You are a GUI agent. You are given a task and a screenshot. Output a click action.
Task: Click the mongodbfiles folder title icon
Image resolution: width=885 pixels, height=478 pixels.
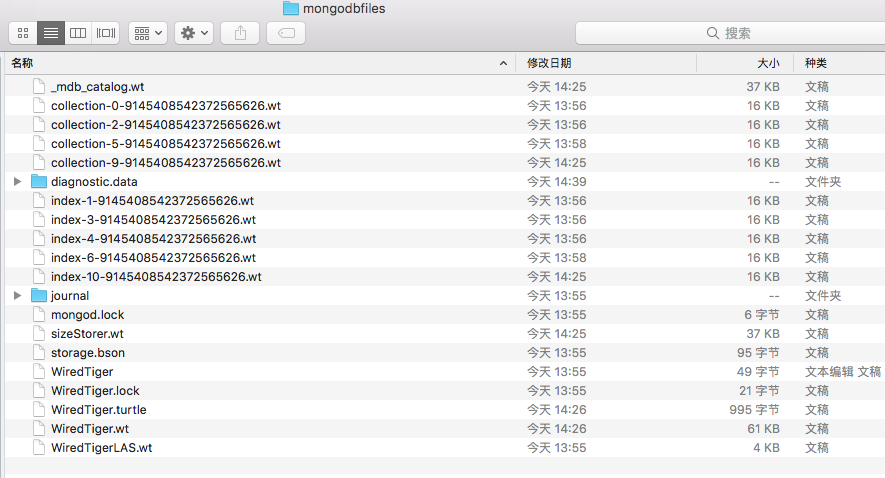pos(291,8)
